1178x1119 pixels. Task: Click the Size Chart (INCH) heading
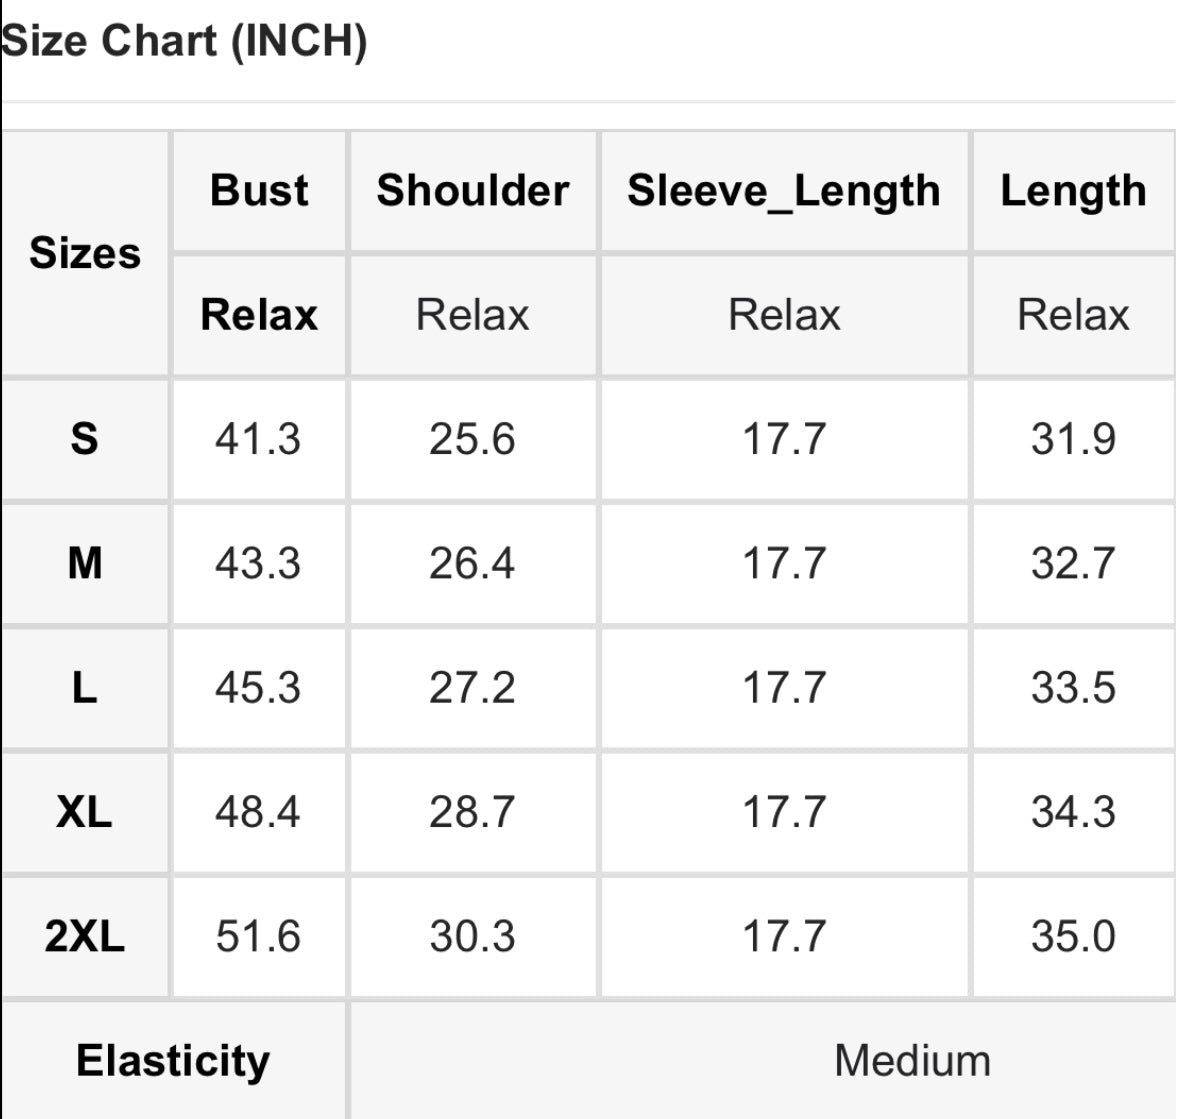pyautogui.click(x=183, y=41)
